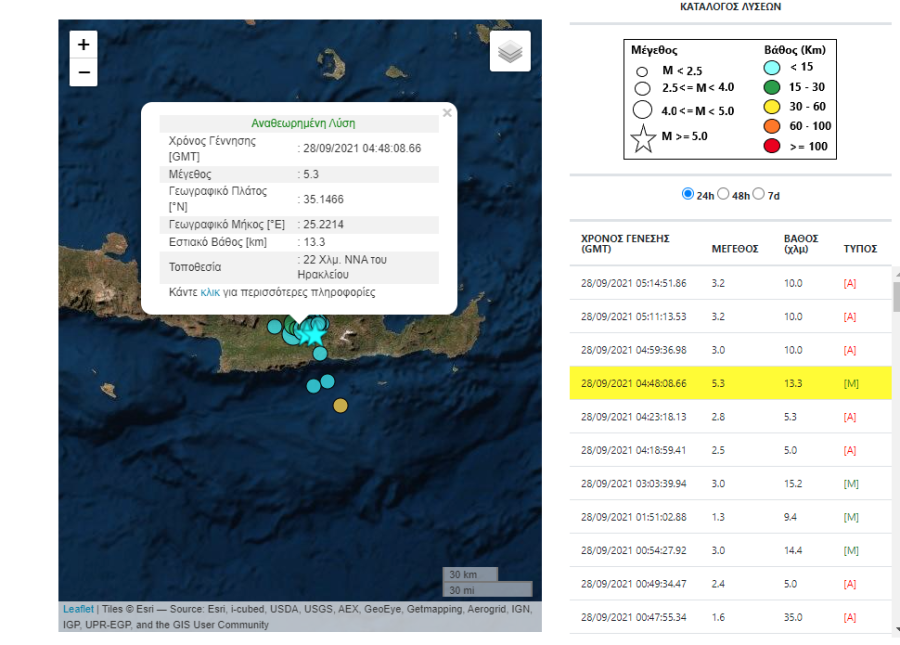
Task: Click the ΒΑΘΟΣ column header
Action: 800,243
